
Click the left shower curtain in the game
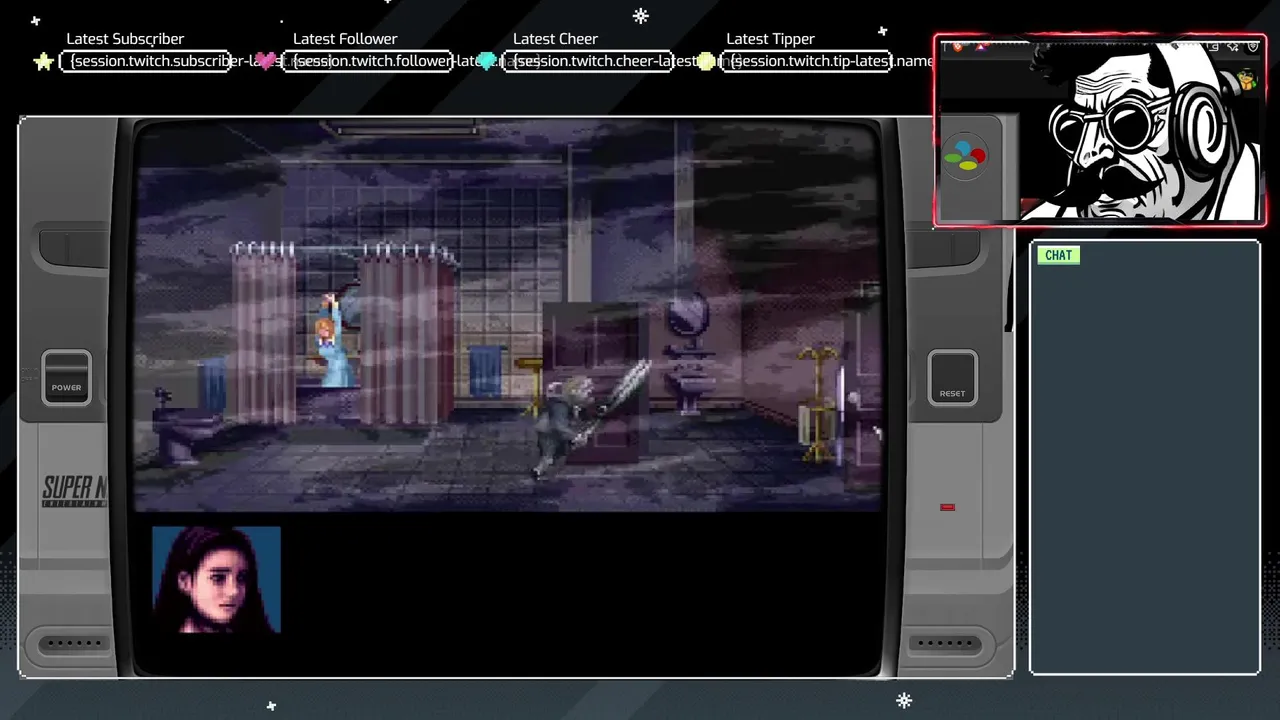(x=264, y=335)
